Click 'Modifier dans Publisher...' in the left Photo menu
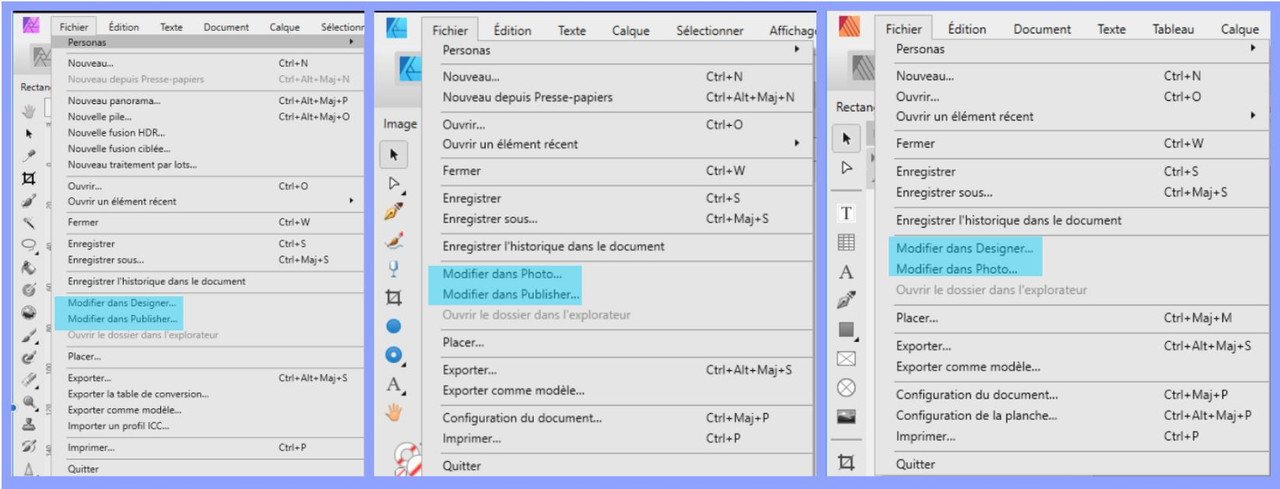This screenshot has height=489, width=1280. tap(122, 319)
